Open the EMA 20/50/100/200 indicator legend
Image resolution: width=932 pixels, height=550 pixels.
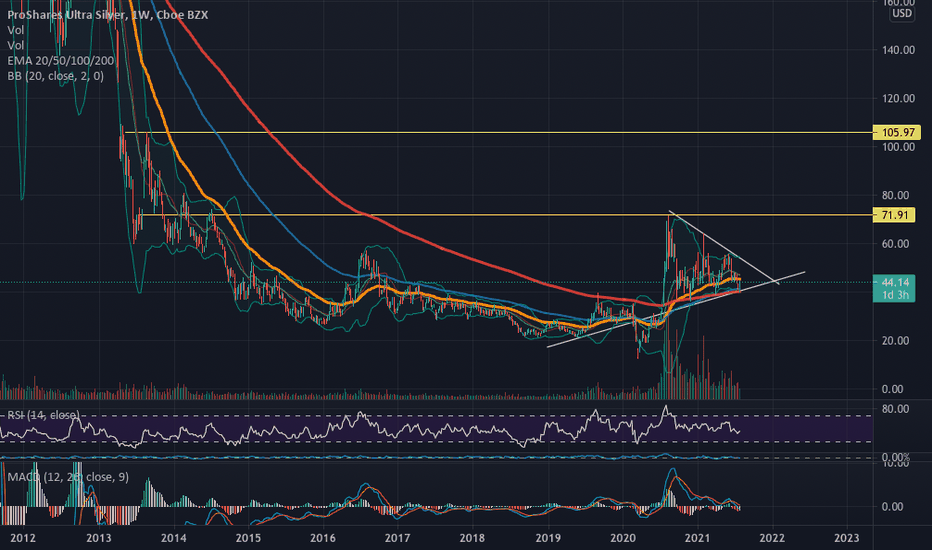click(x=61, y=61)
